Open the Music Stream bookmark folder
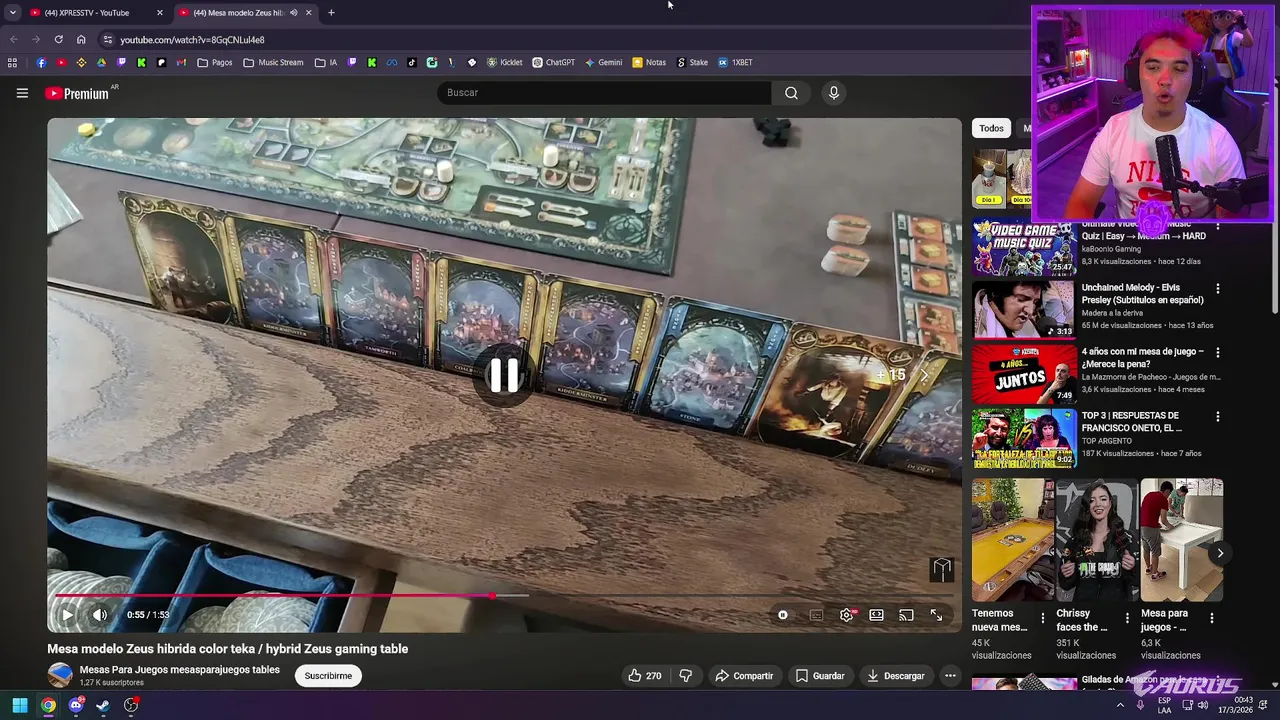 click(x=273, y=62)
